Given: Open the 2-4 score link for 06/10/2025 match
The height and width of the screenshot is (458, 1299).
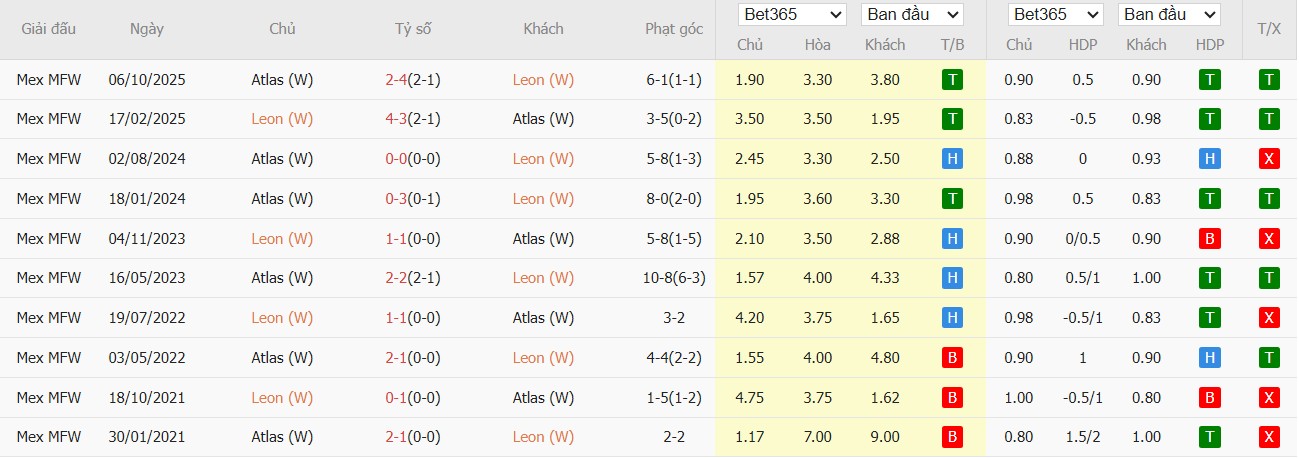Looking at the screenshot, I should pyautogui.click(x=397, y=80).
